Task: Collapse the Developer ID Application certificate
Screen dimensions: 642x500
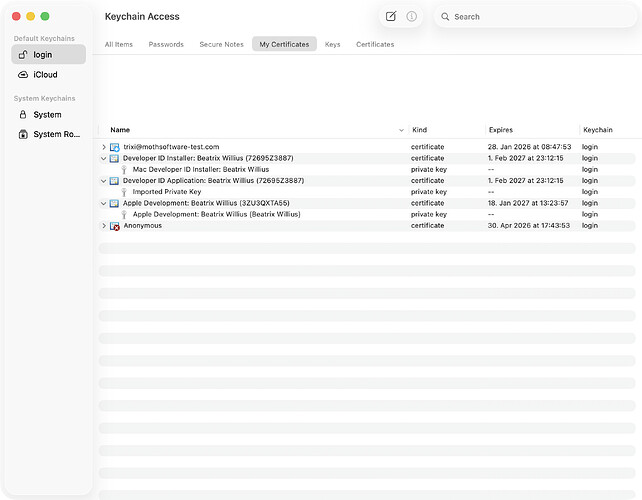Action: pyautogui.click(x=104, y=181)
